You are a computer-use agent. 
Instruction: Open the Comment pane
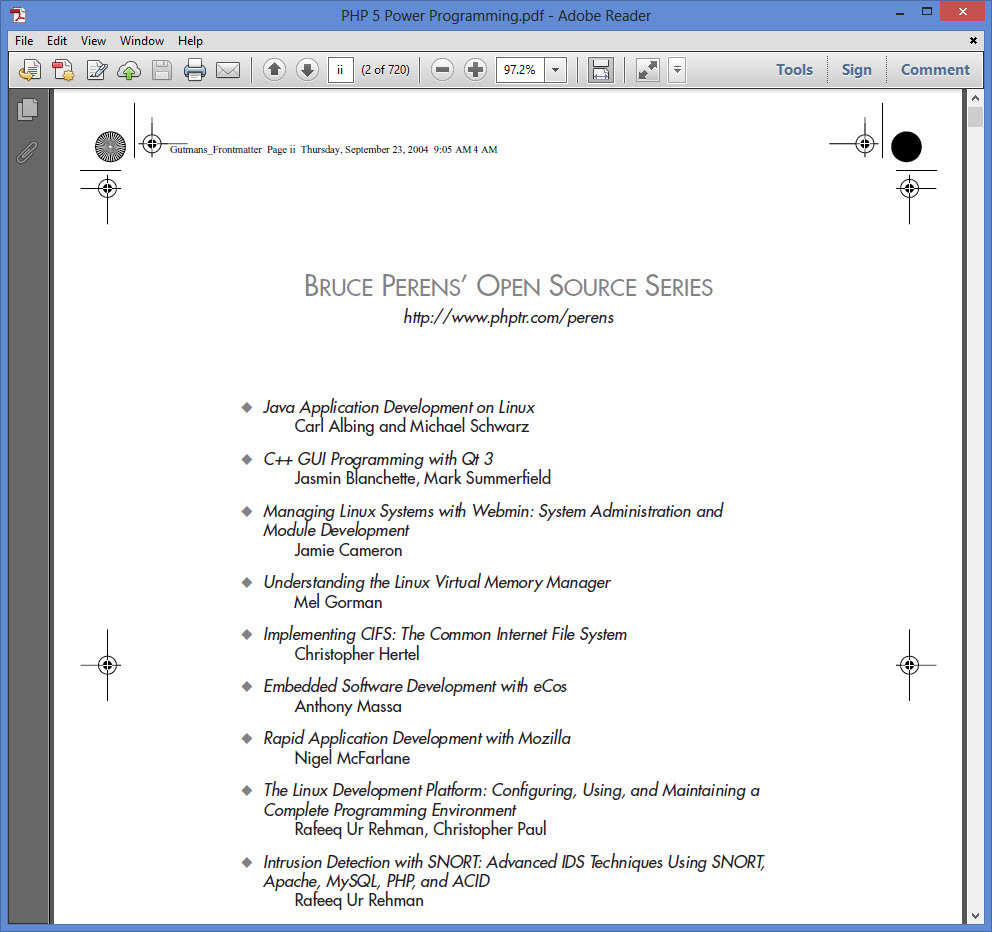pos(935,70)
